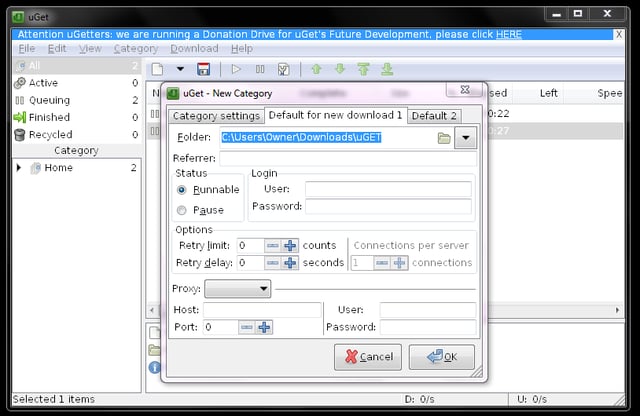Click the blue info icon in bottom panel
This screenshot has width=640, height=416.
click(x=154, y=367)
